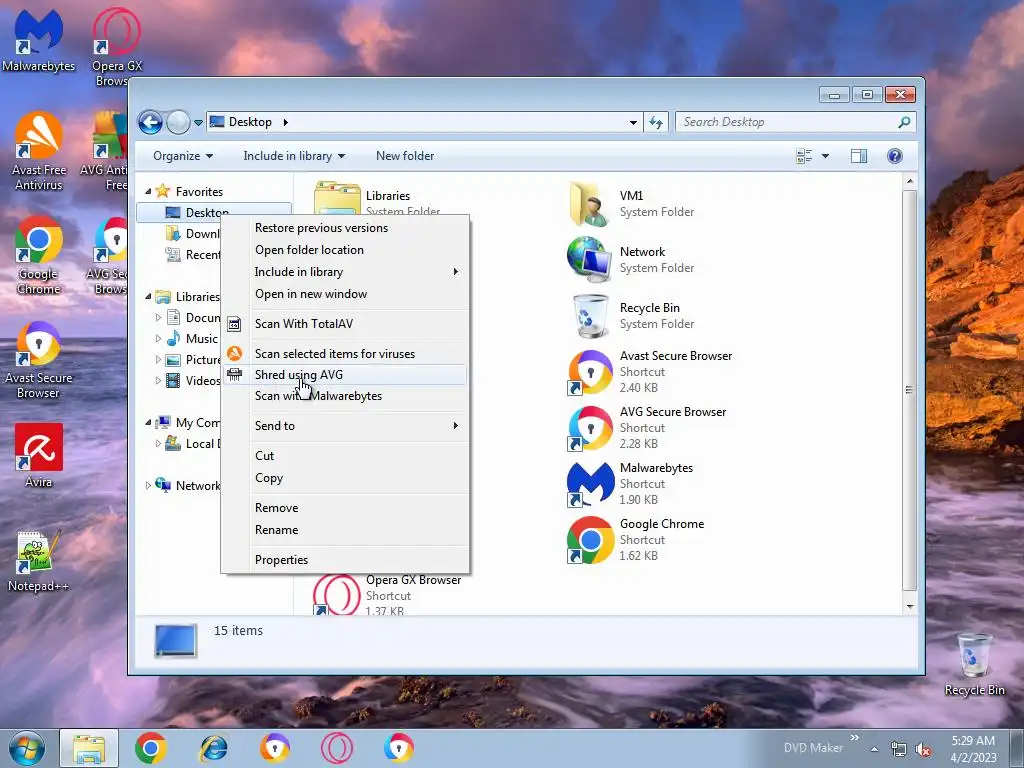The height and width of the screenshot is (768, 1024).
Task: Select Avast Secure Browser shortcut in list
Action: coord(590,372)
